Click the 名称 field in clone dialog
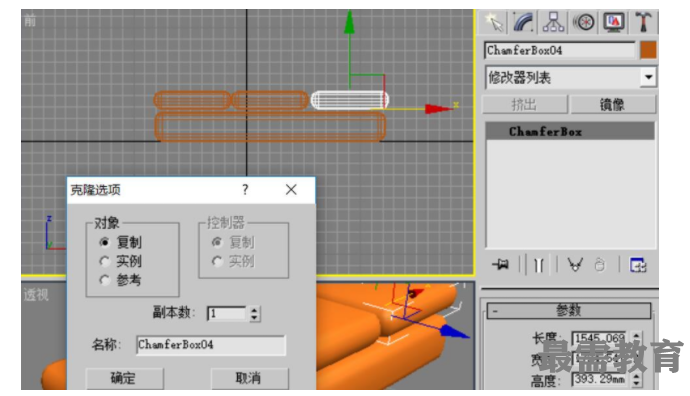The height and width of the screenshot is (396, 690). click(x=211, y=345)
